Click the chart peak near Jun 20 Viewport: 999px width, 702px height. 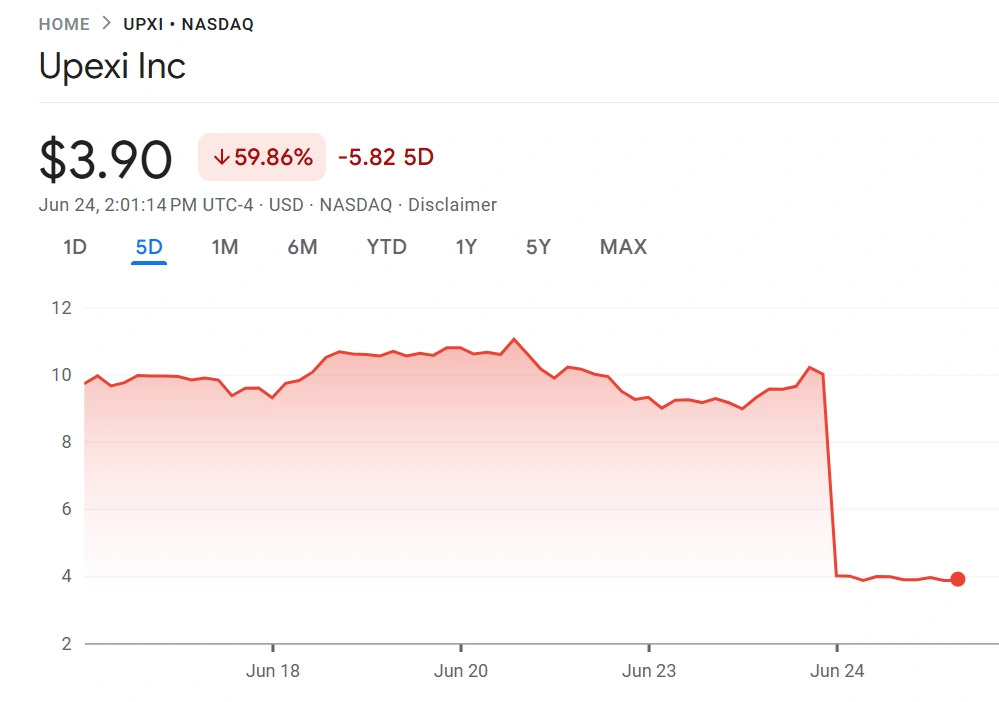[514, 340]
